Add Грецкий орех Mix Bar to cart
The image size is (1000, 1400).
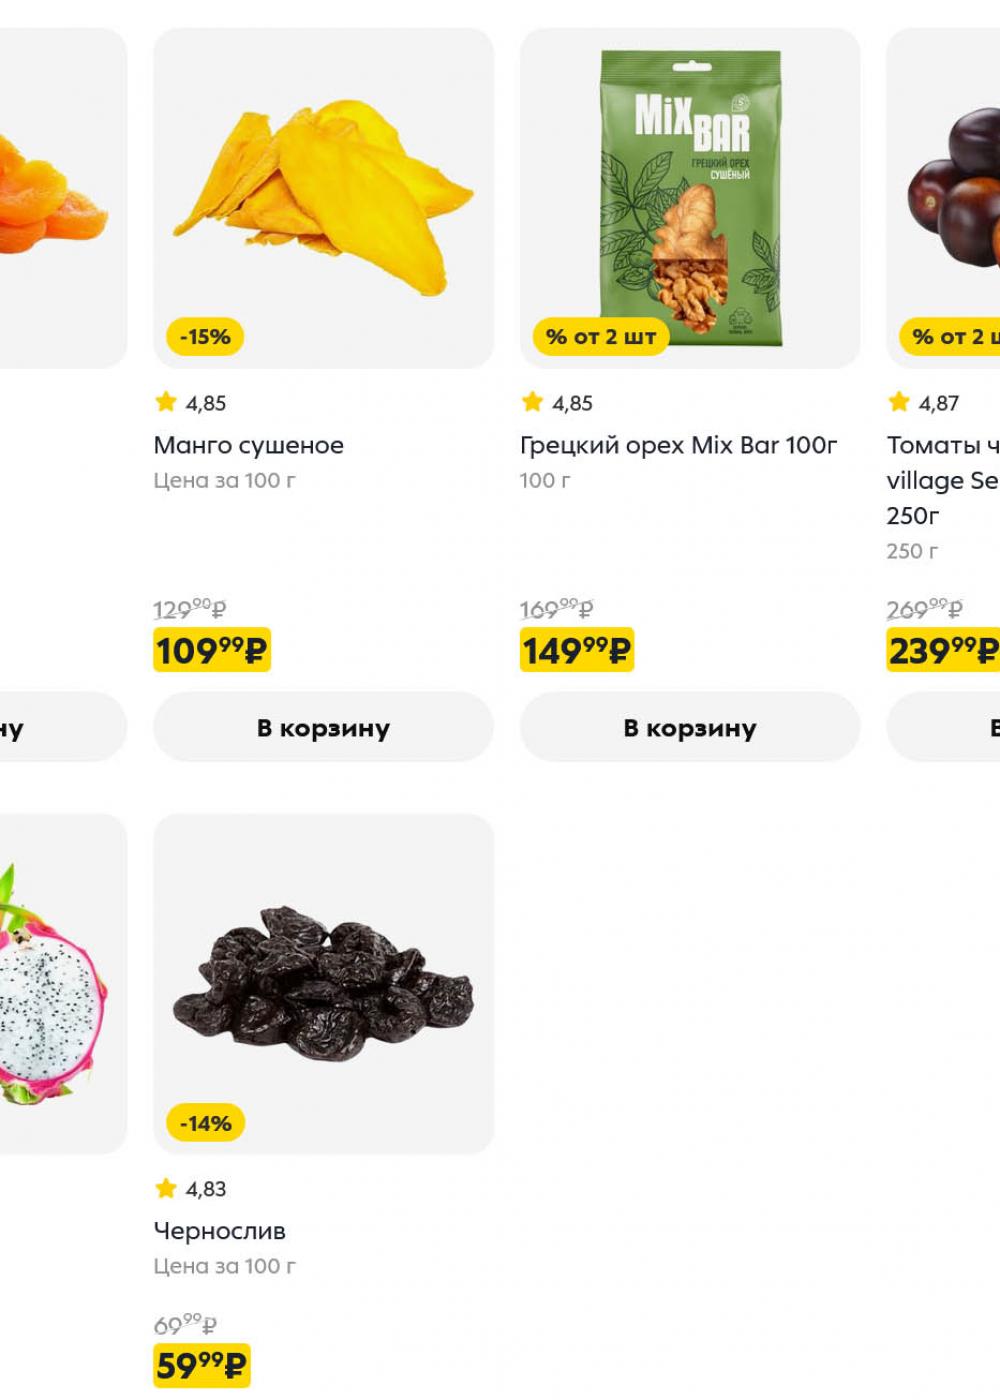pos(689,727)
